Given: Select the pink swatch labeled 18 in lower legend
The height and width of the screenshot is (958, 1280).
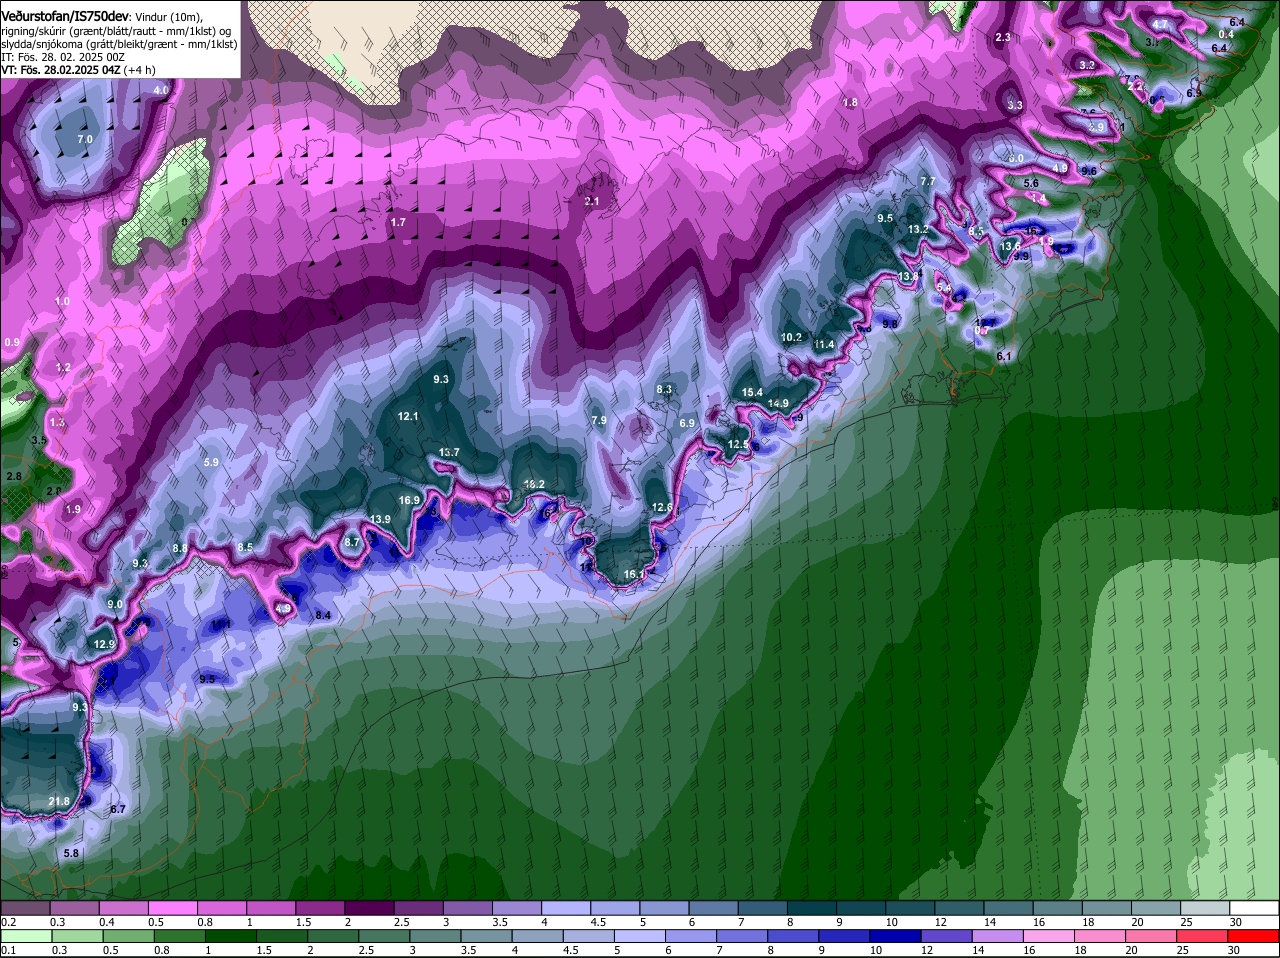Looking at the screenshot, I should [1102, 936].
